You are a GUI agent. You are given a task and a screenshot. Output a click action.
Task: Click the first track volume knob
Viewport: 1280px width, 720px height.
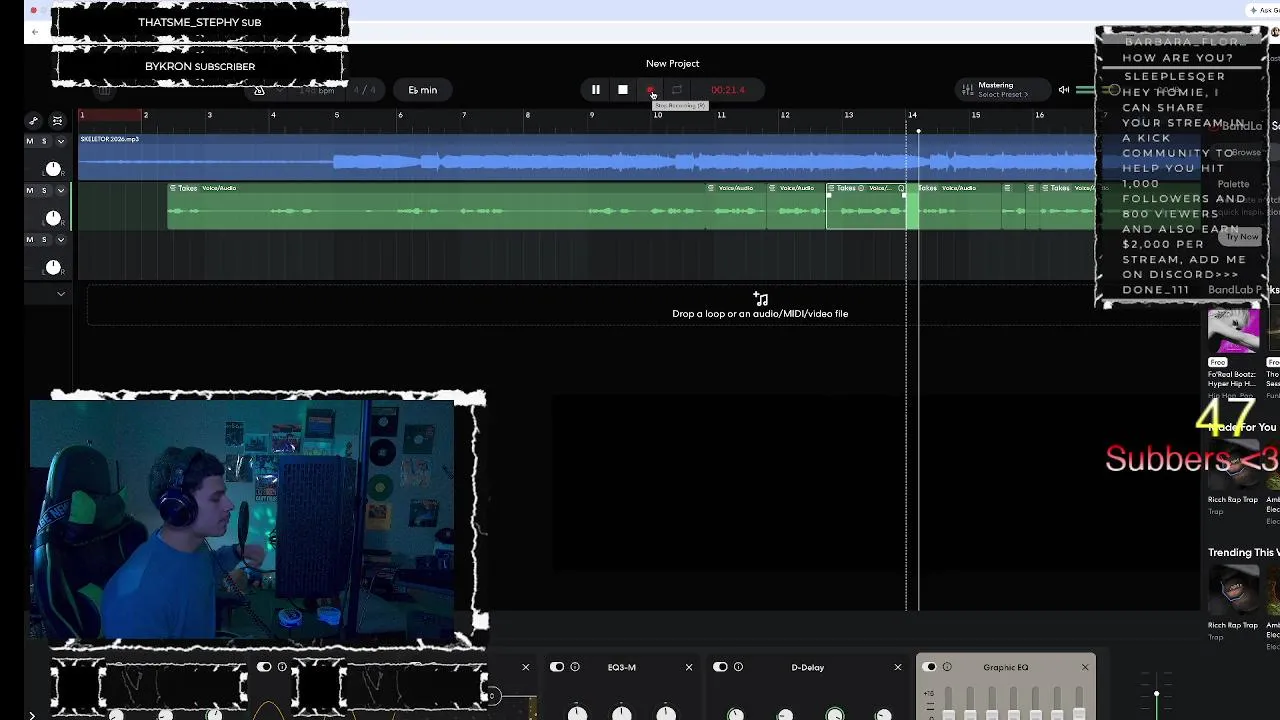click(x=53, y=169)
